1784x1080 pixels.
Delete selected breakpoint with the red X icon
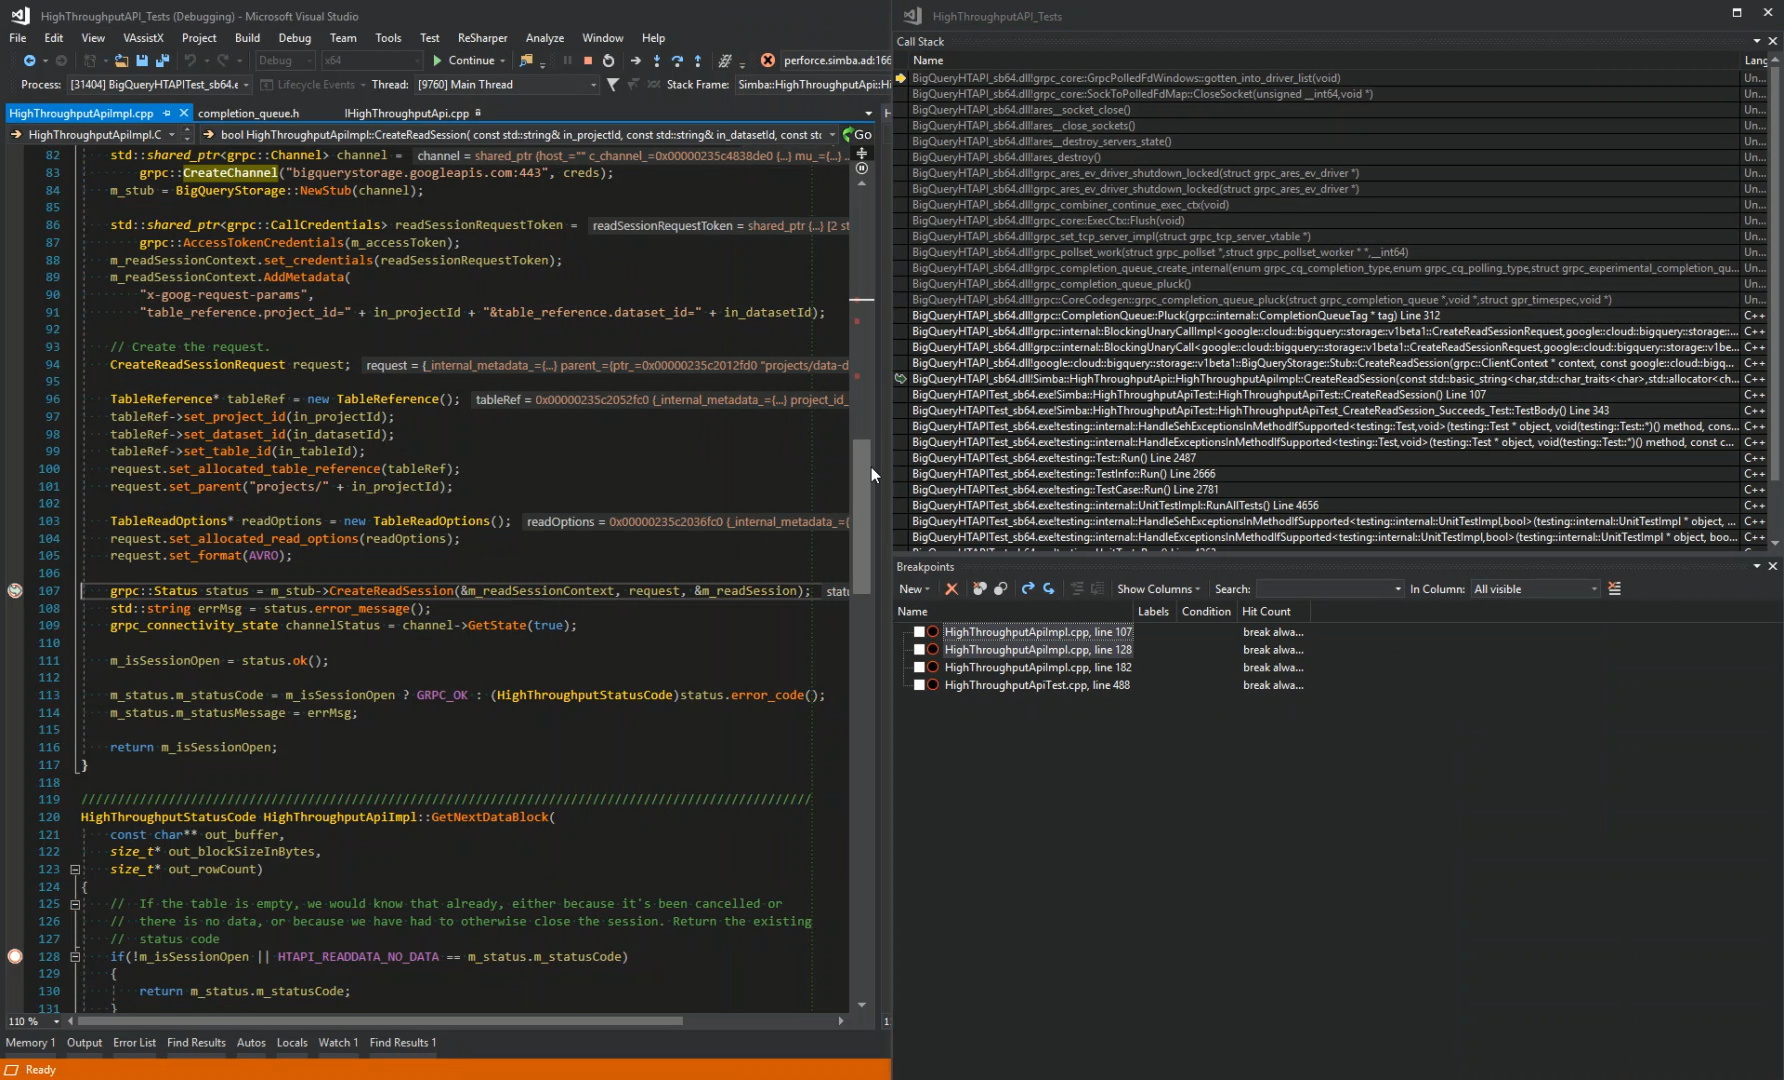[x=951, y=589]
